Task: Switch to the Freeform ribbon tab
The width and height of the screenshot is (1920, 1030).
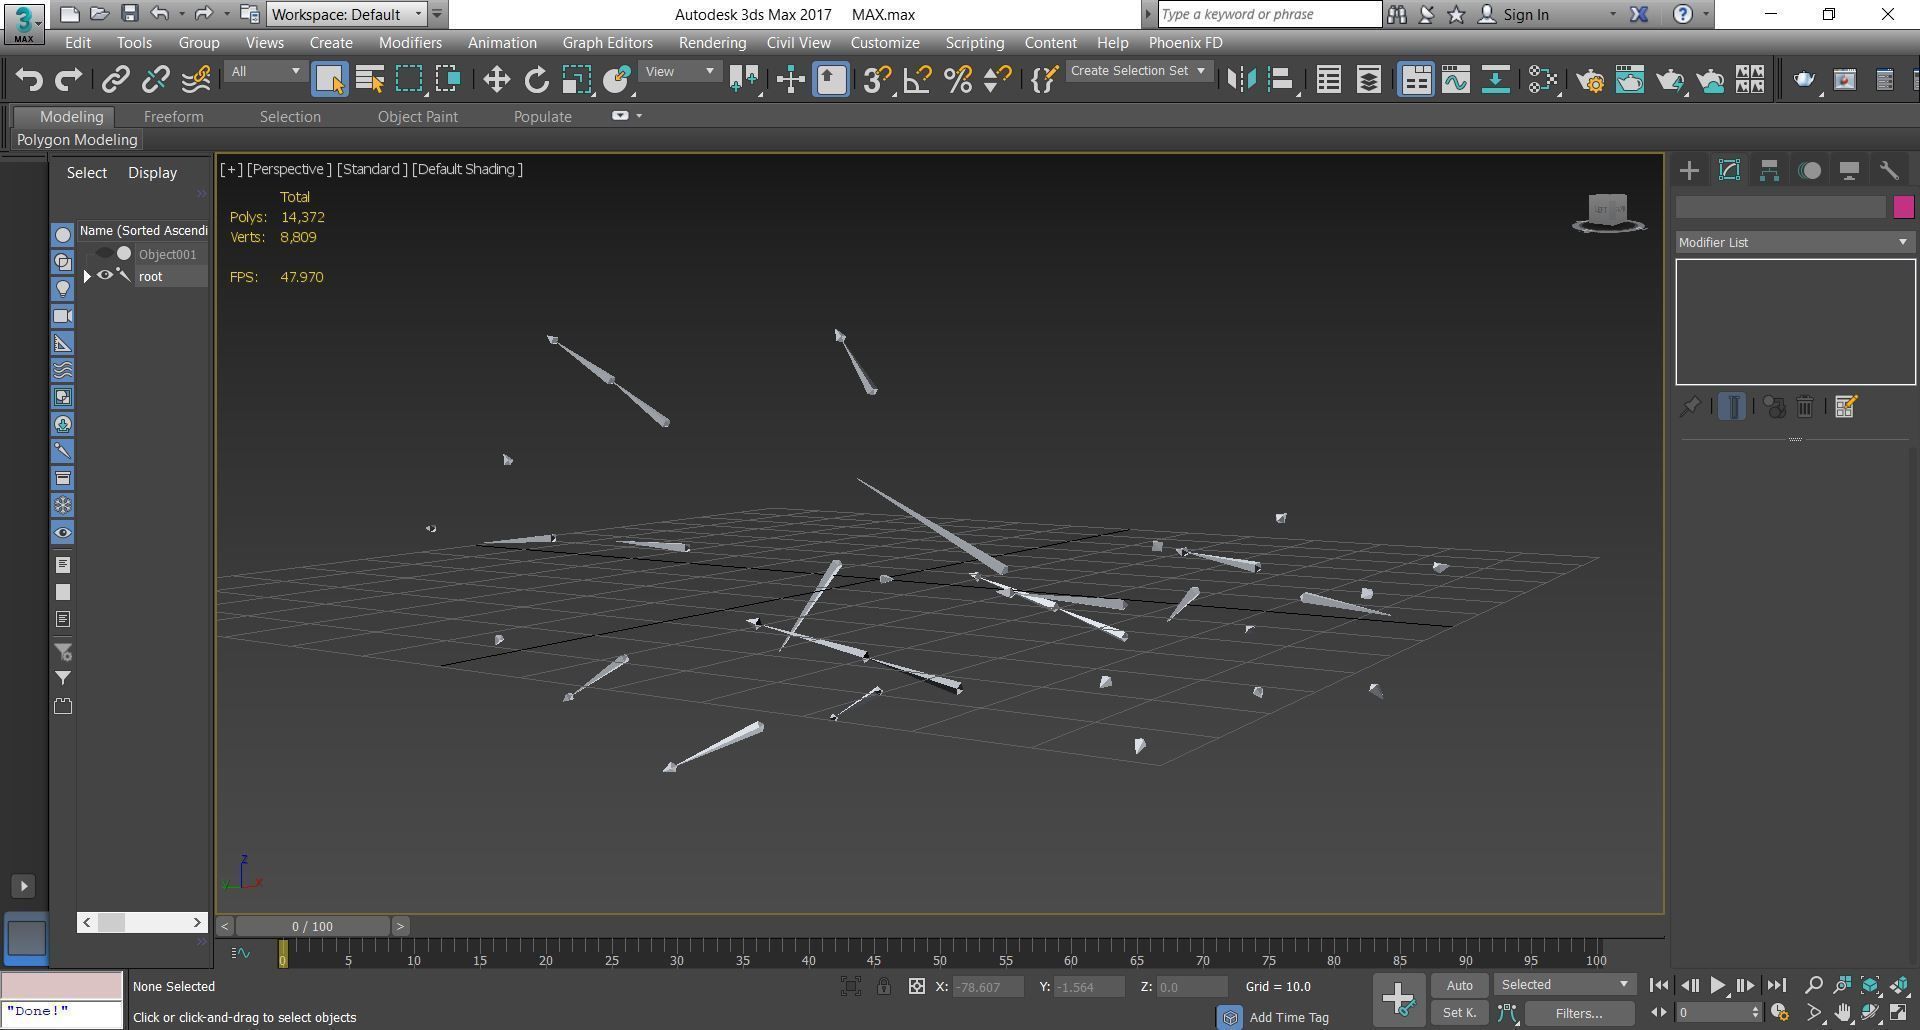Action: tap(173, 117)
